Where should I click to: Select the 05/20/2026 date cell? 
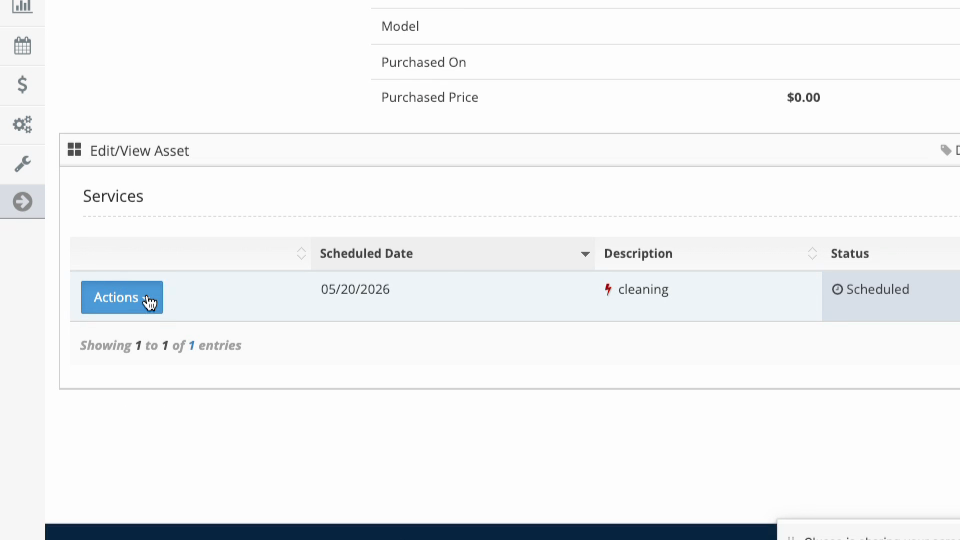click(x=355, y=289)
